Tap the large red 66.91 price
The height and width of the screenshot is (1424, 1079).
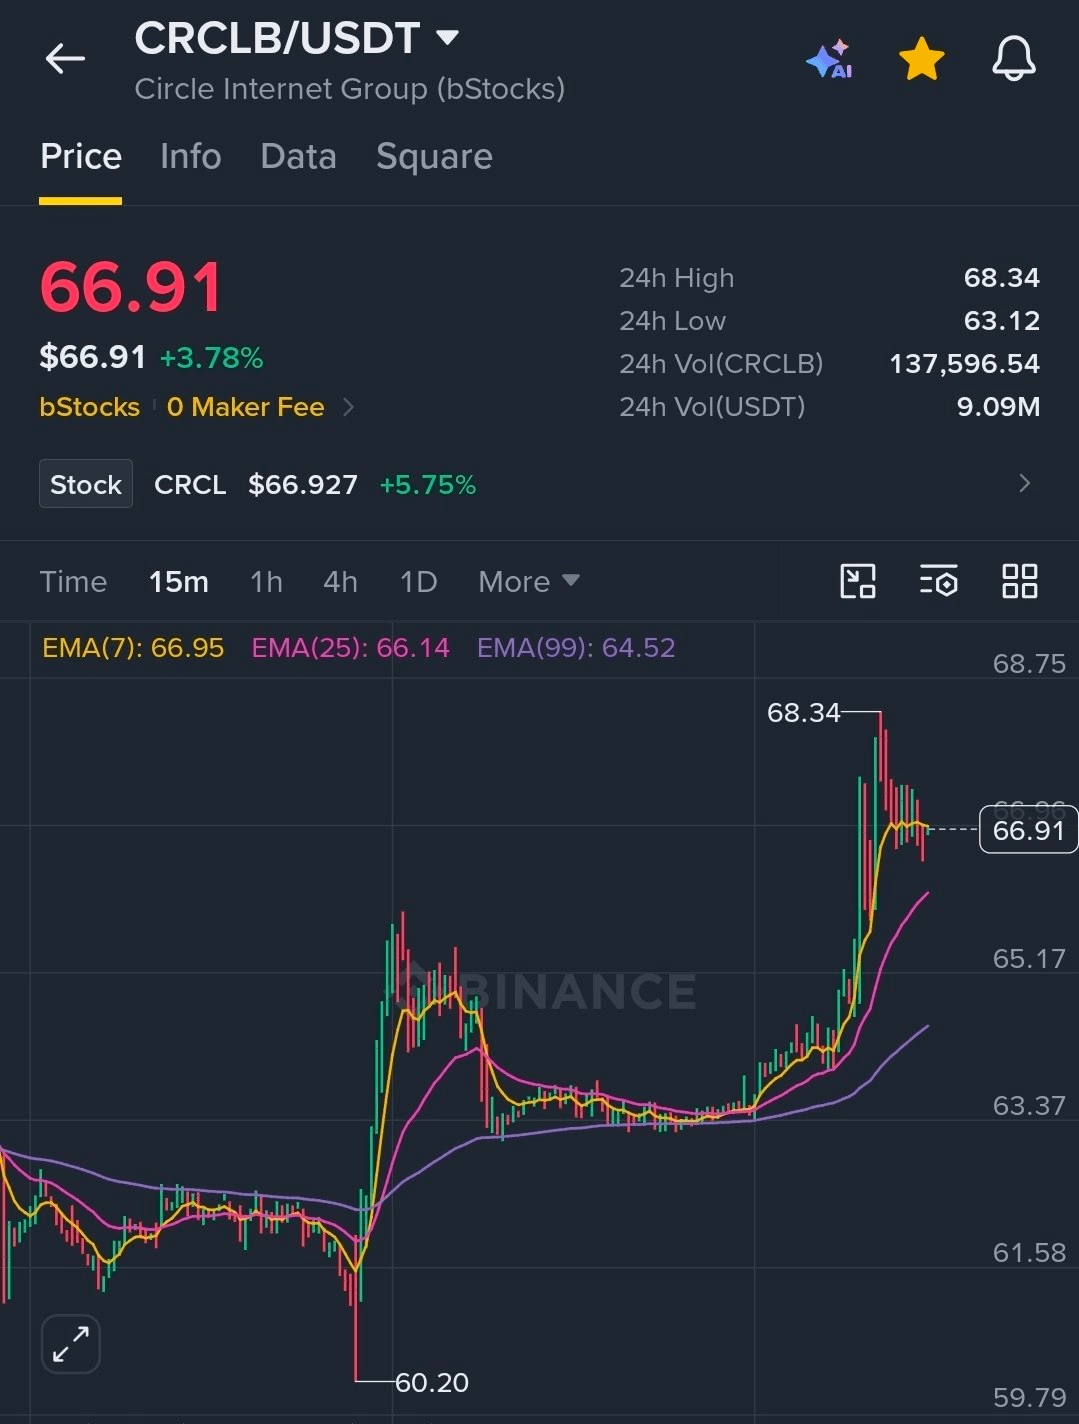[x=131, y=288]
